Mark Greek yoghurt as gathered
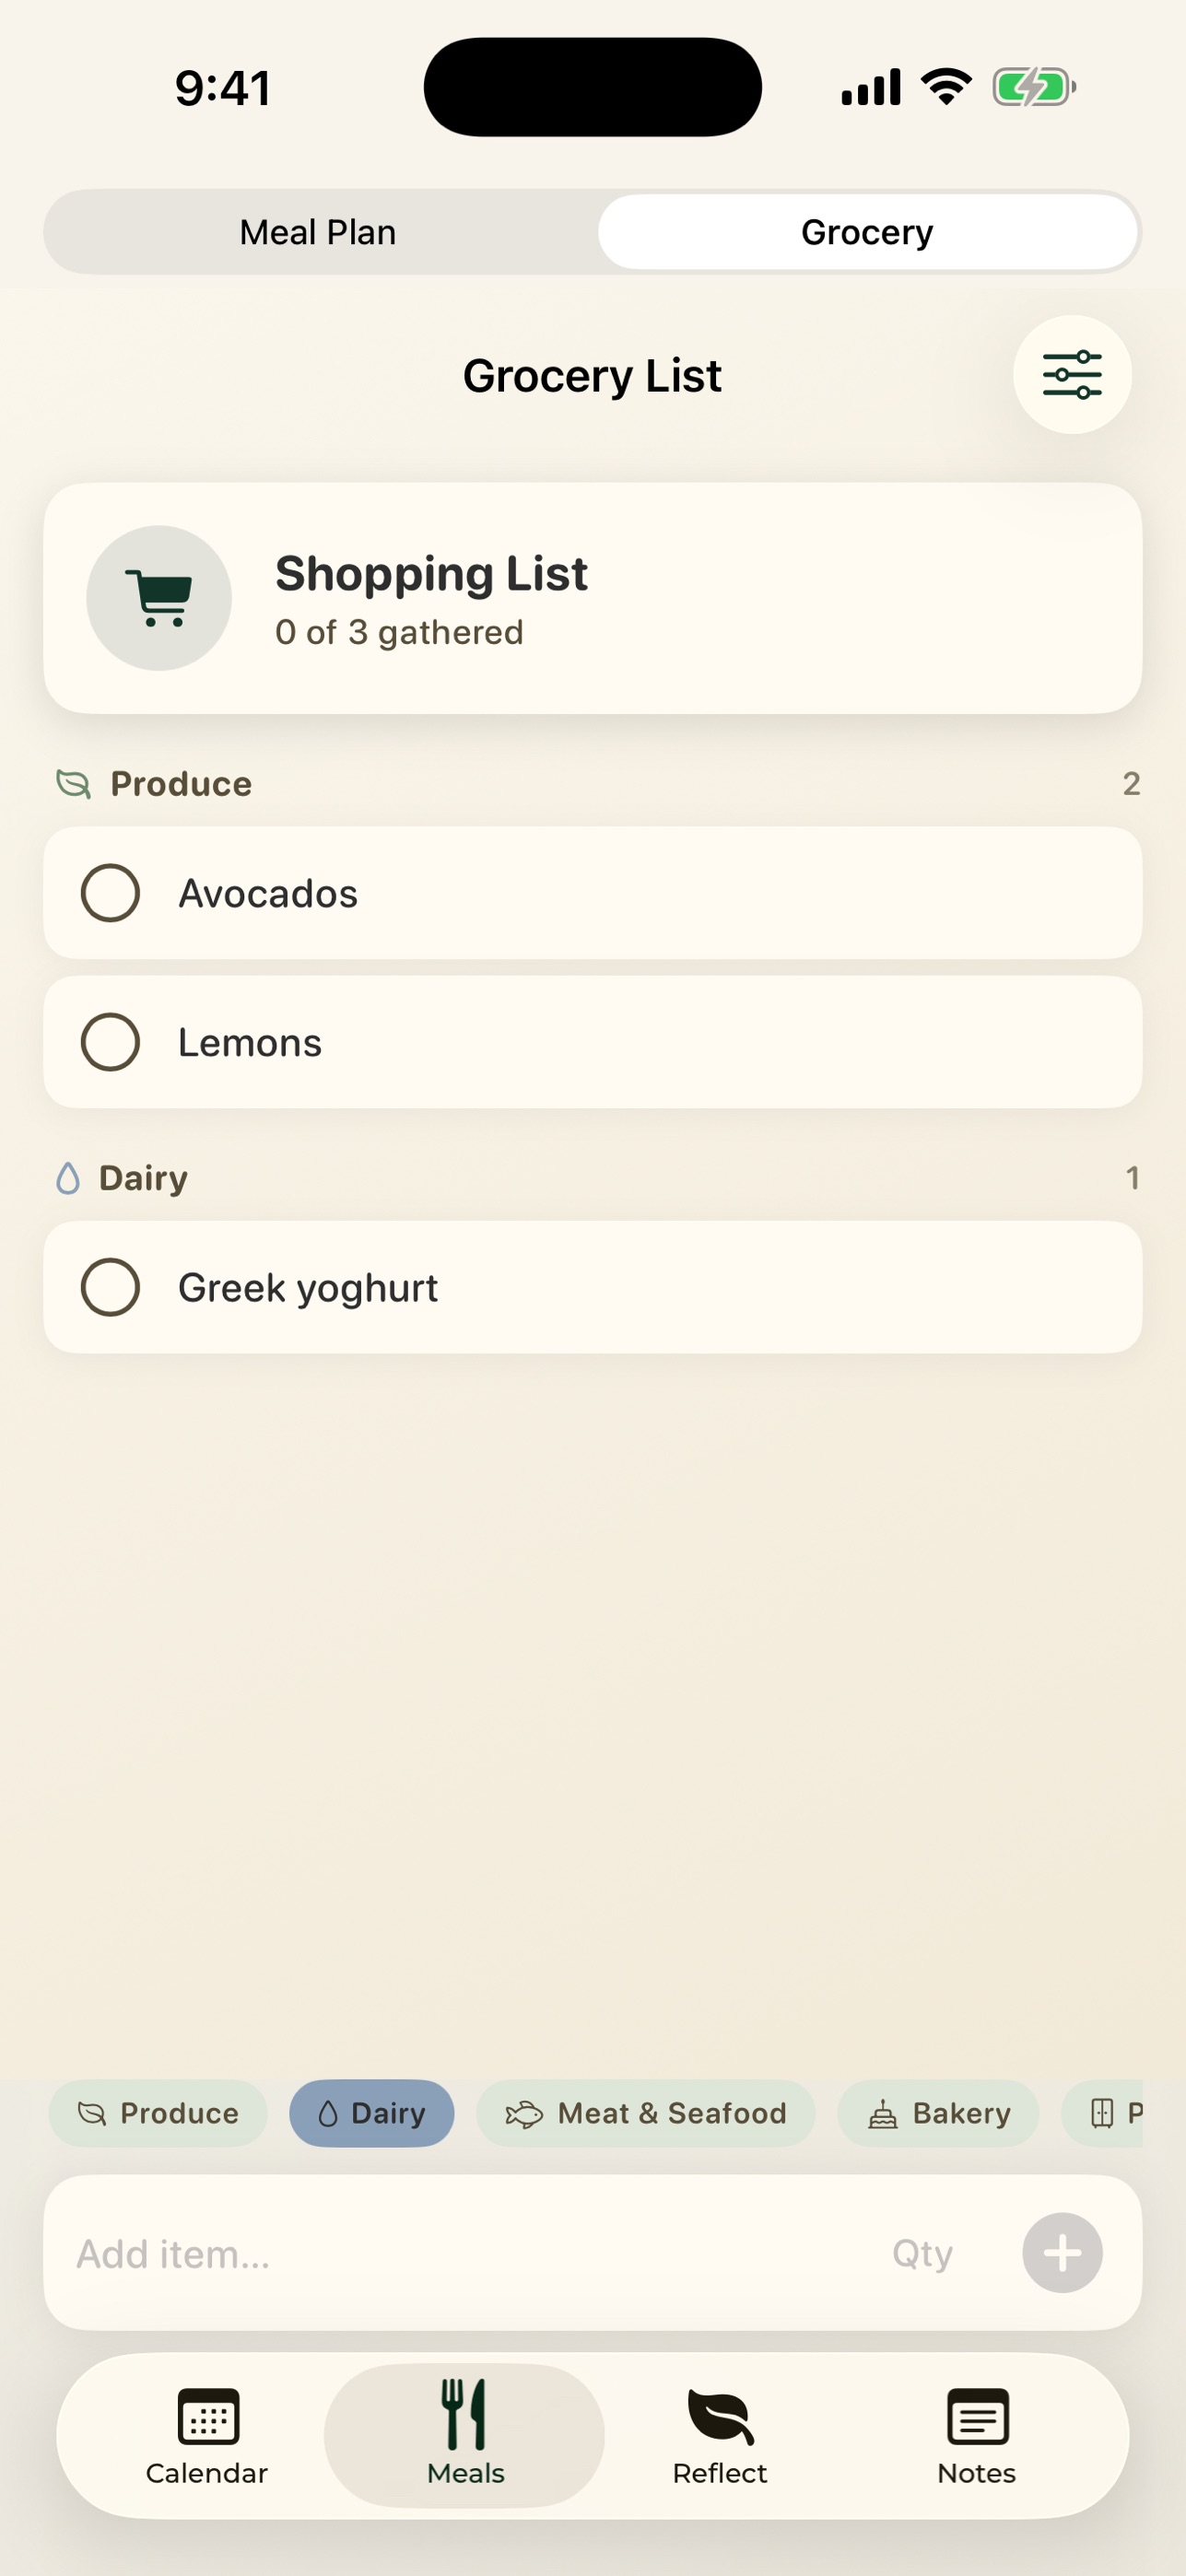Image resolution: width=1186 pixels, height=2576 pixels. (x=110, y=1287)
